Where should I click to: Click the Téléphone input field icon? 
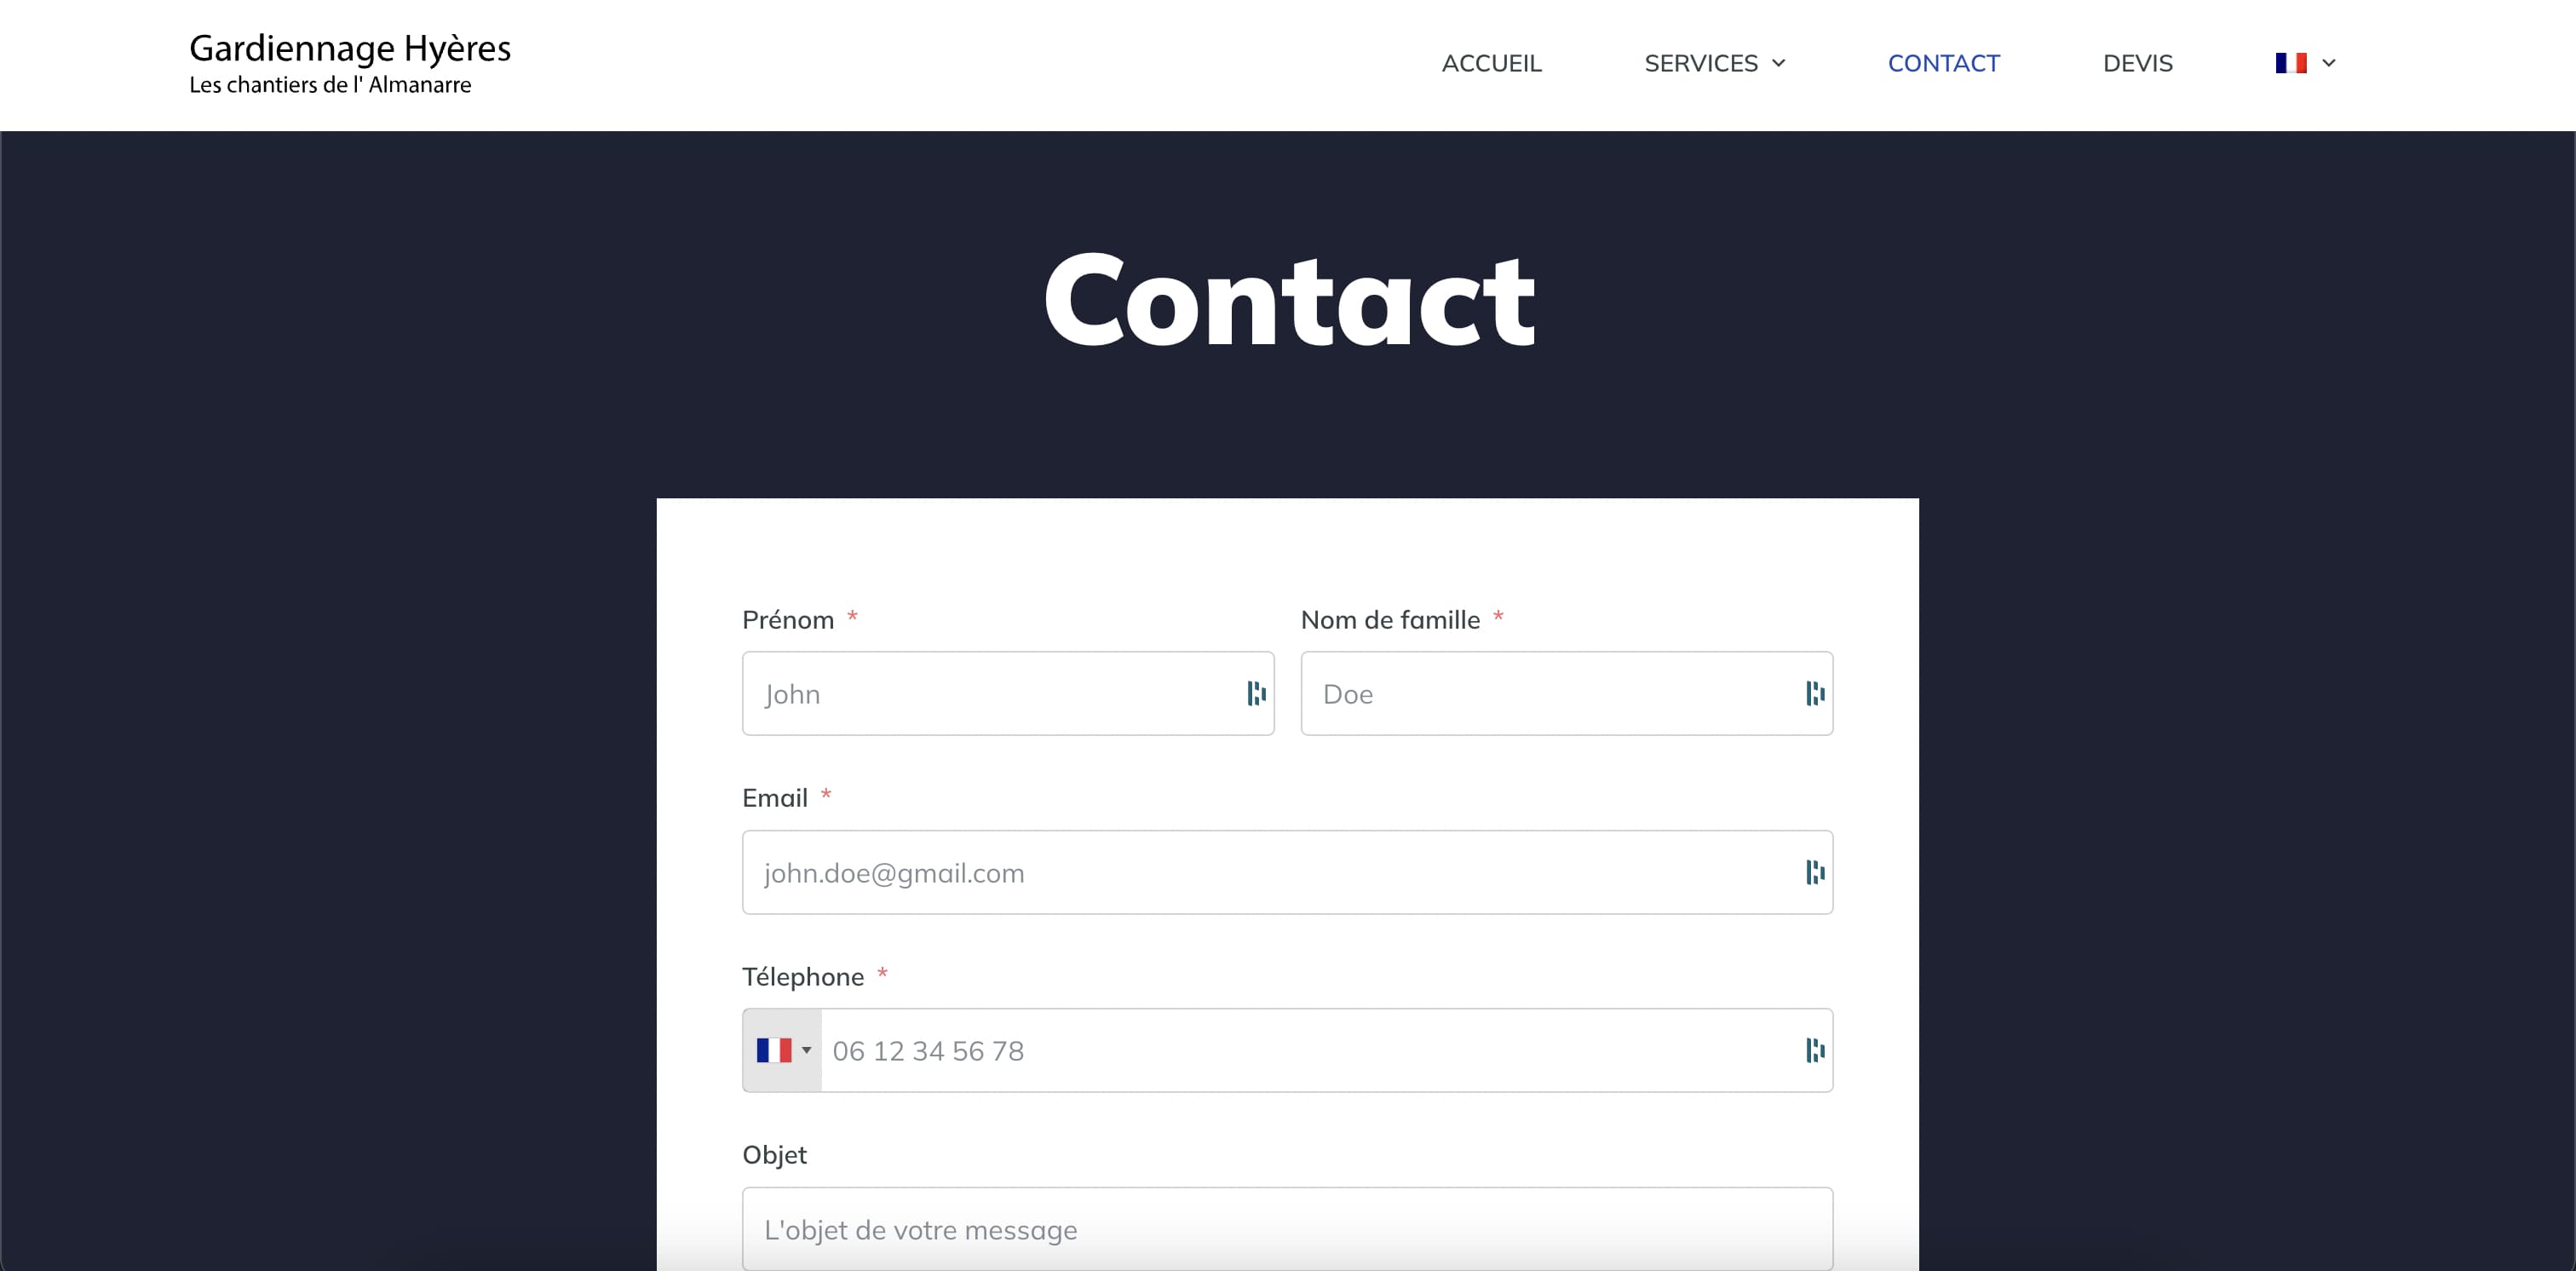[x=1814, y=1051]
